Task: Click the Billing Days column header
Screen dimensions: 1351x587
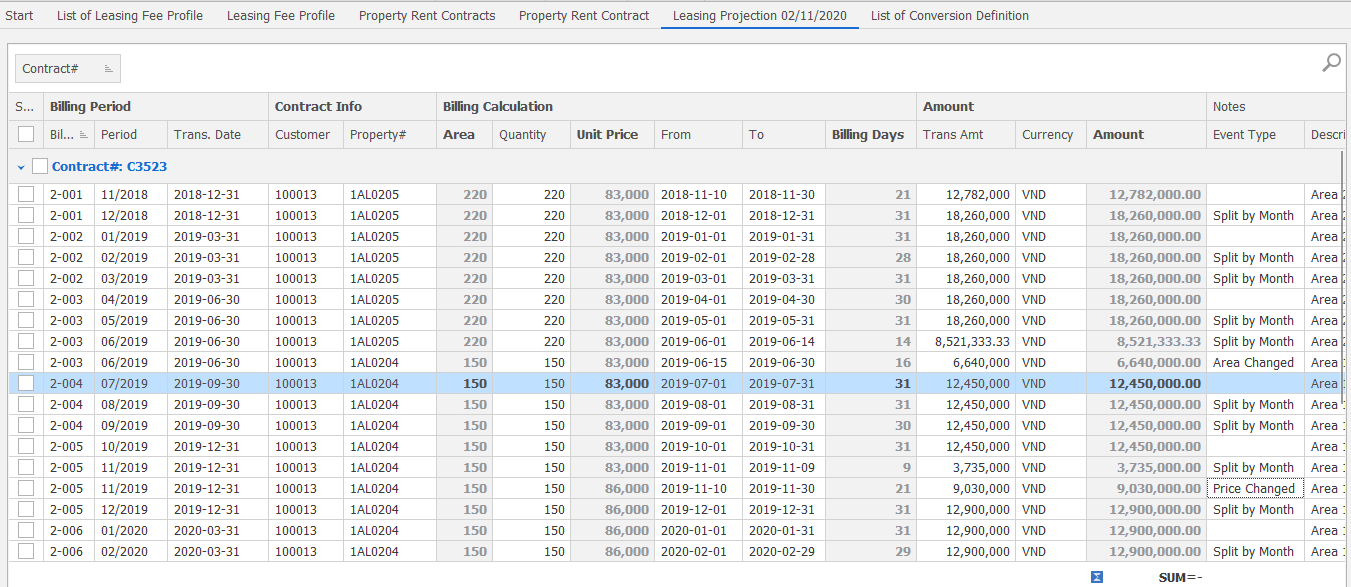Action: pos(867,135)
